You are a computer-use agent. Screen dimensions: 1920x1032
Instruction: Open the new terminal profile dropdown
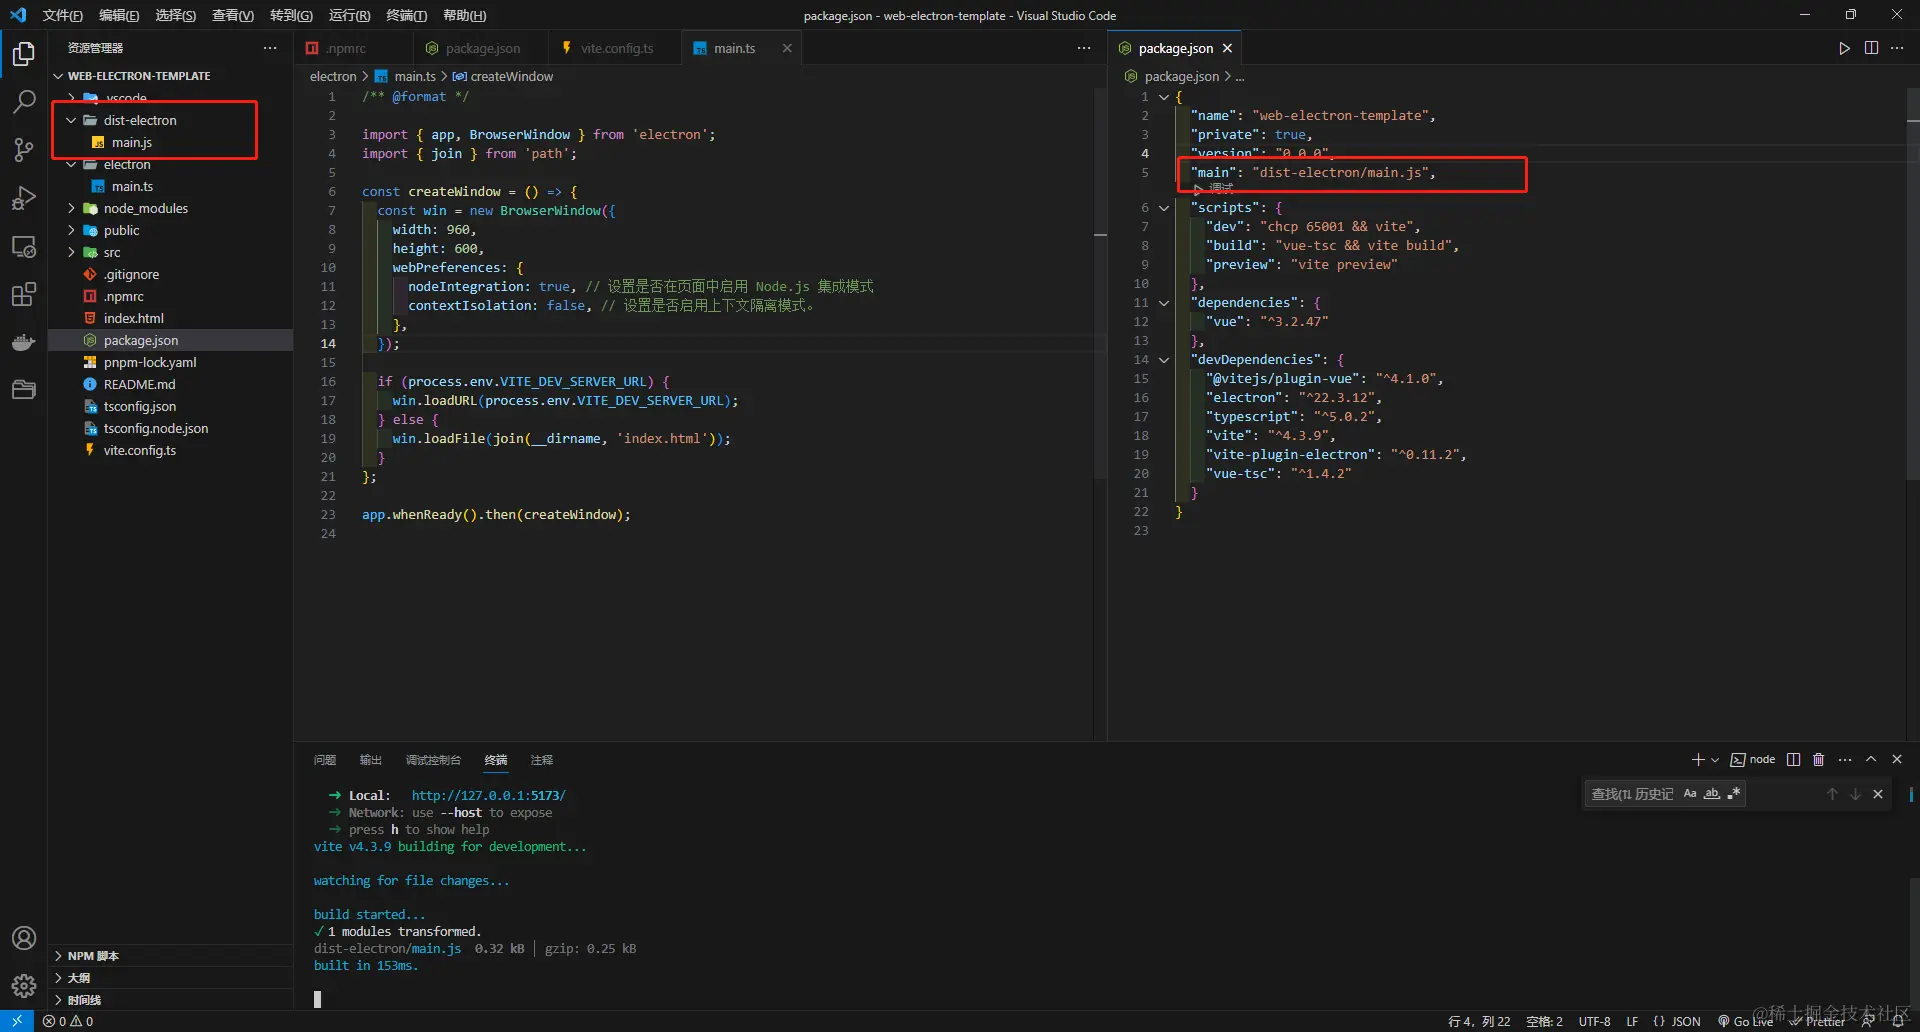pyautogui.click(x=1715, y=760)
